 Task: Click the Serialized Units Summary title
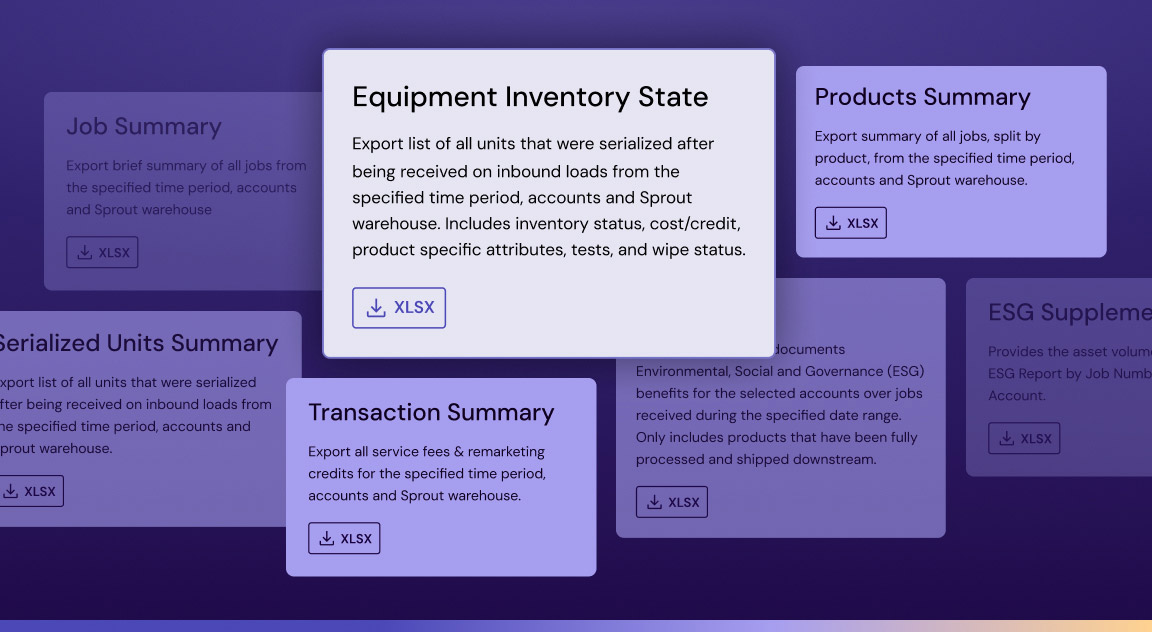[137, 343]
